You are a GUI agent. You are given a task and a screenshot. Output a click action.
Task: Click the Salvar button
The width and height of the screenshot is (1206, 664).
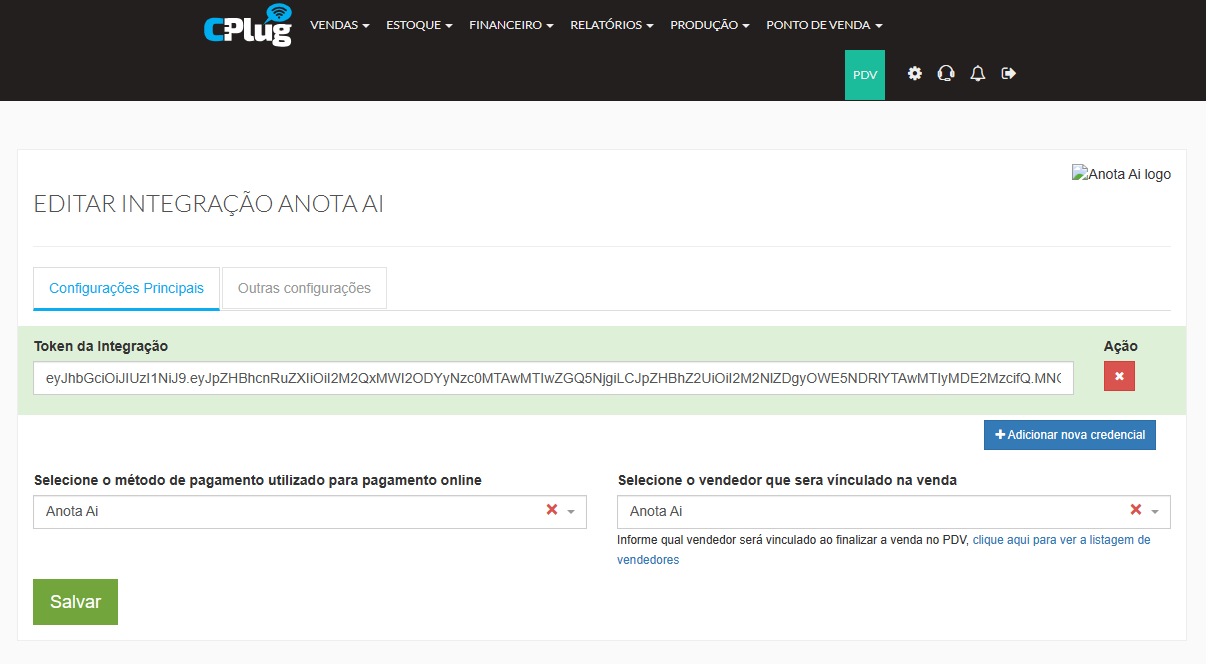[75, 602]
